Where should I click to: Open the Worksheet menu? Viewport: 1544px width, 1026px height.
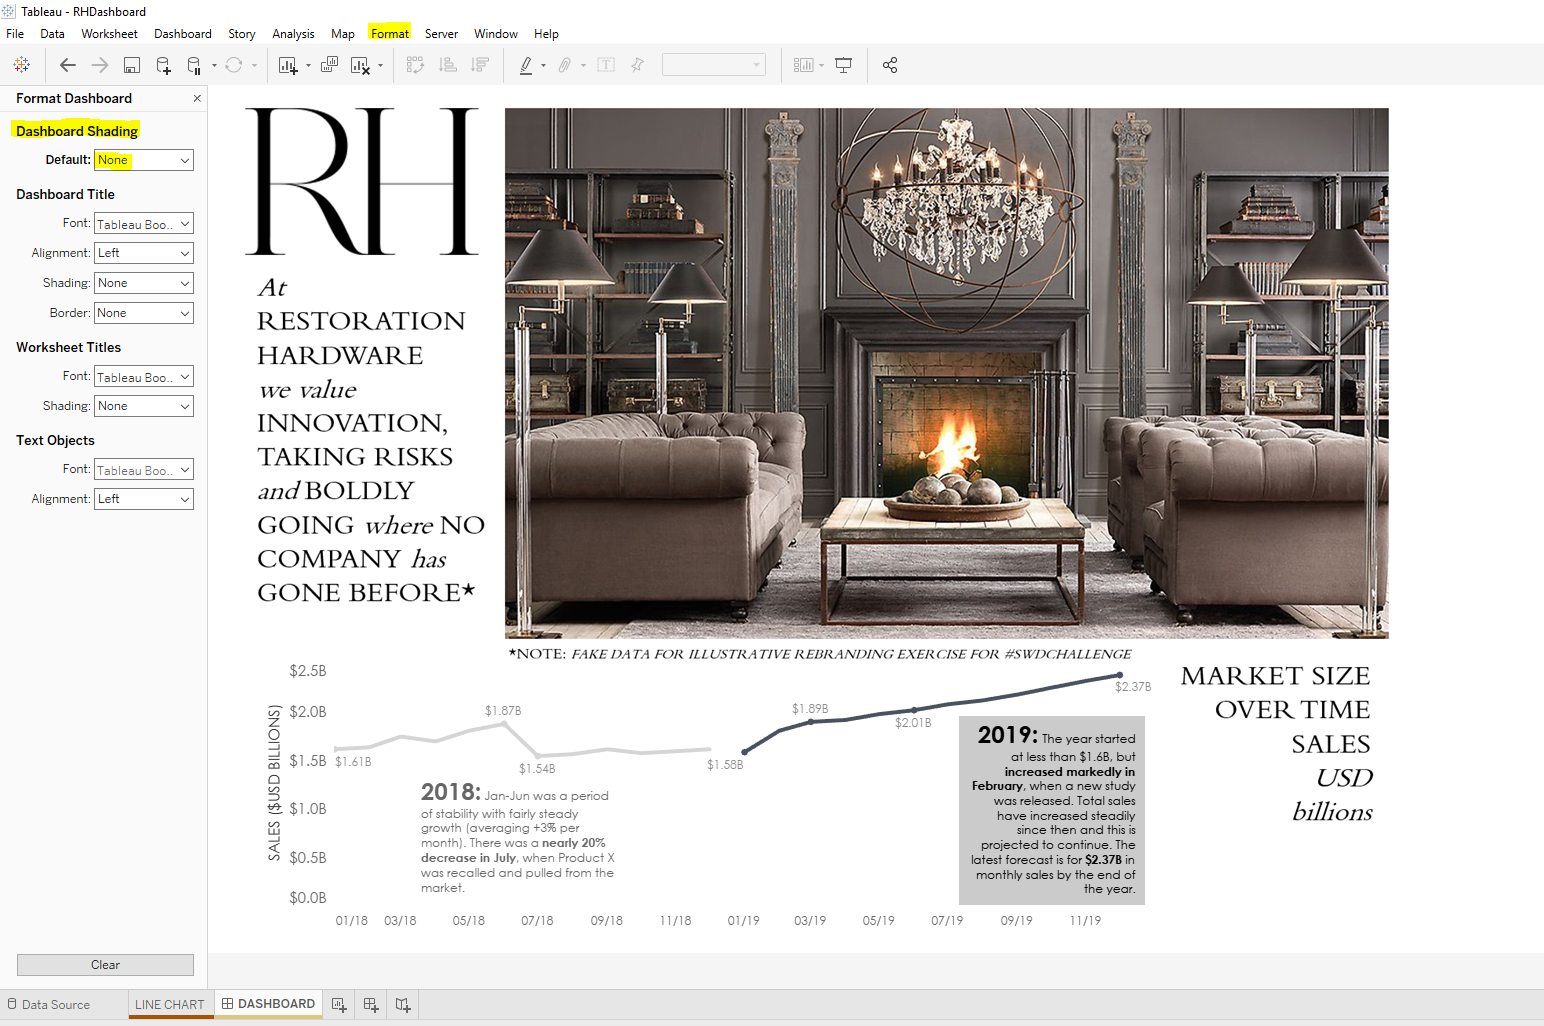[109, 34]
